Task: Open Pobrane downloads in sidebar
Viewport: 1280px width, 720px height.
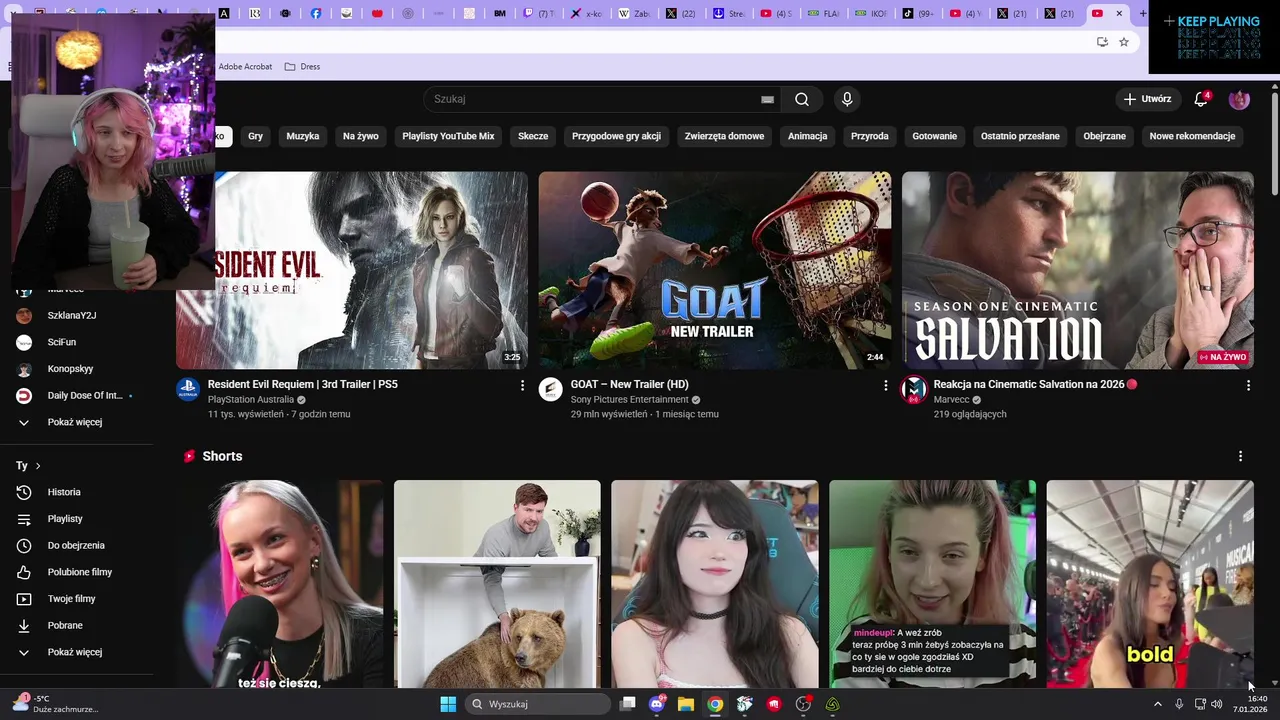Action: (65, 625)
